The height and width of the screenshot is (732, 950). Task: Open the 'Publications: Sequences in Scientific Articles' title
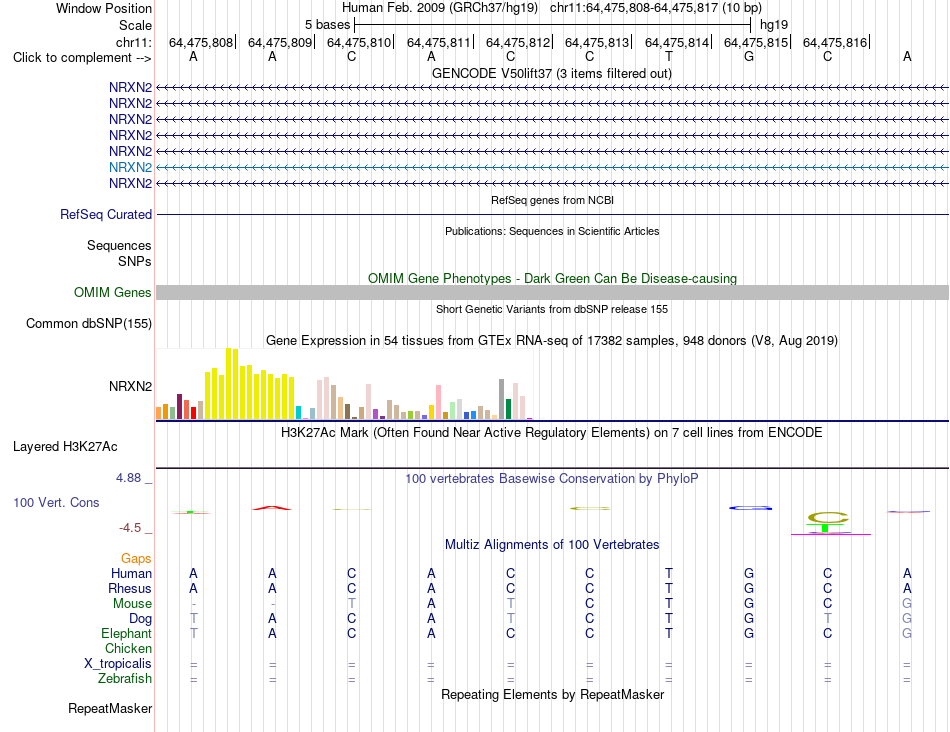[x=552, y=231]
